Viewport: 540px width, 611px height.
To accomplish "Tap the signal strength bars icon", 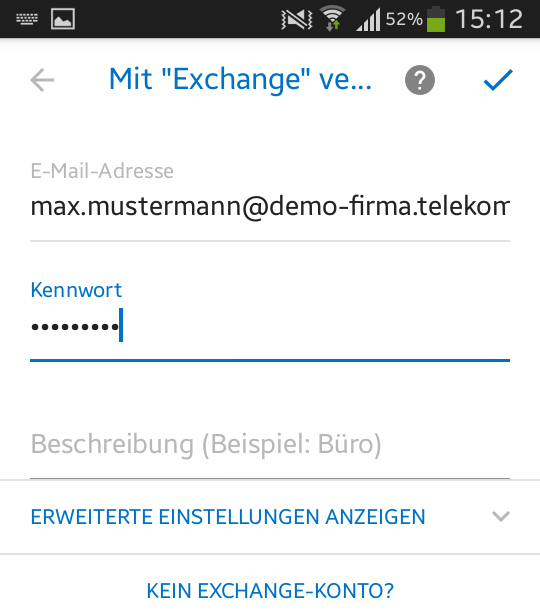I will coord(368,20).
